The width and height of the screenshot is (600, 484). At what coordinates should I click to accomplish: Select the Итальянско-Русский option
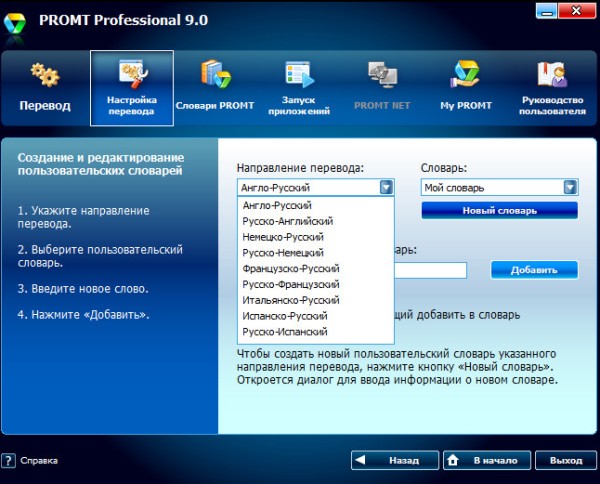click(290, 300)
